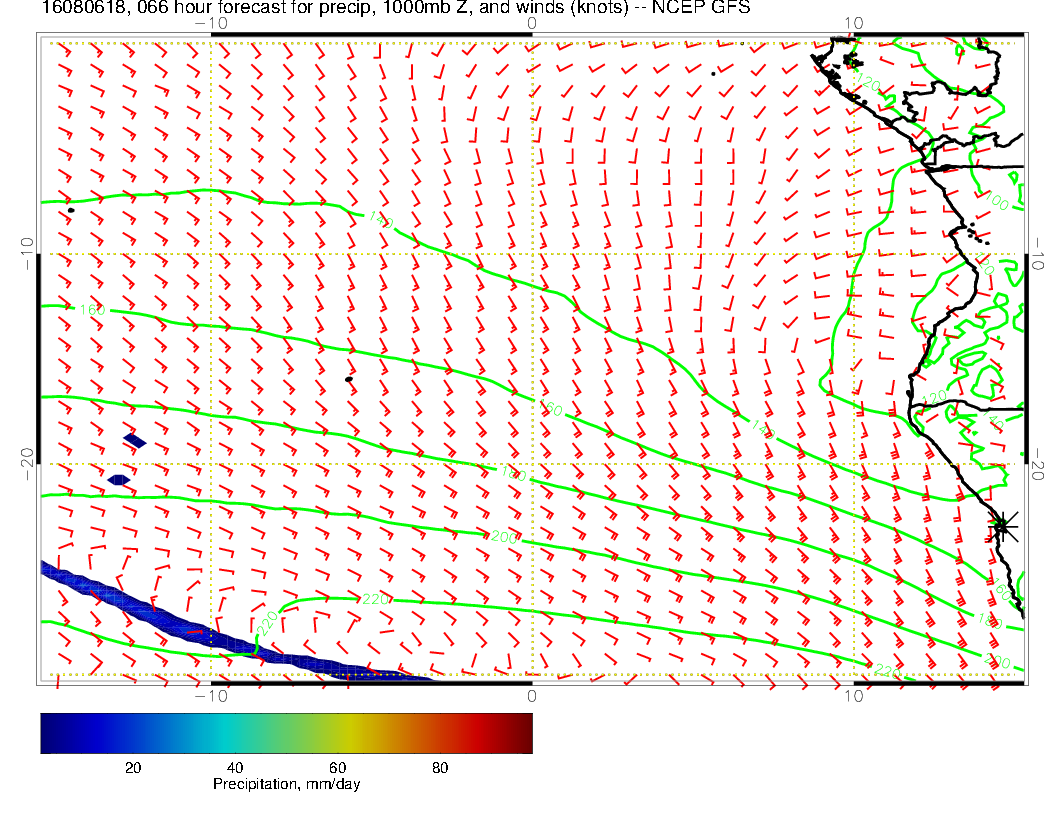Viewport: 1056px width, 816px height.
Task: Click the 80 tick label under the colorbar
Action: click(439, 767)
